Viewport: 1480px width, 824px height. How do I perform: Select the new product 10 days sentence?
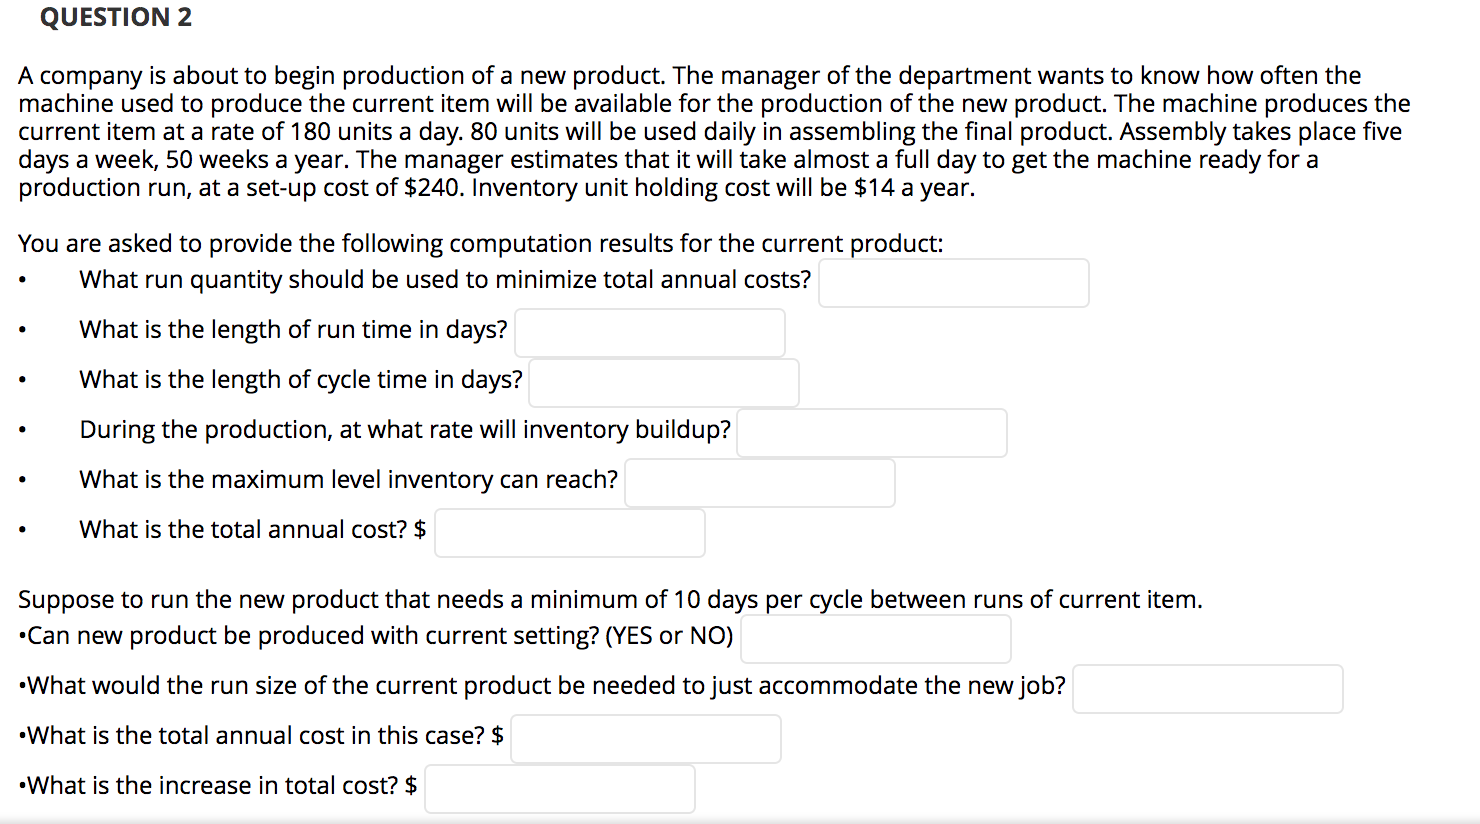coord(610,599)
